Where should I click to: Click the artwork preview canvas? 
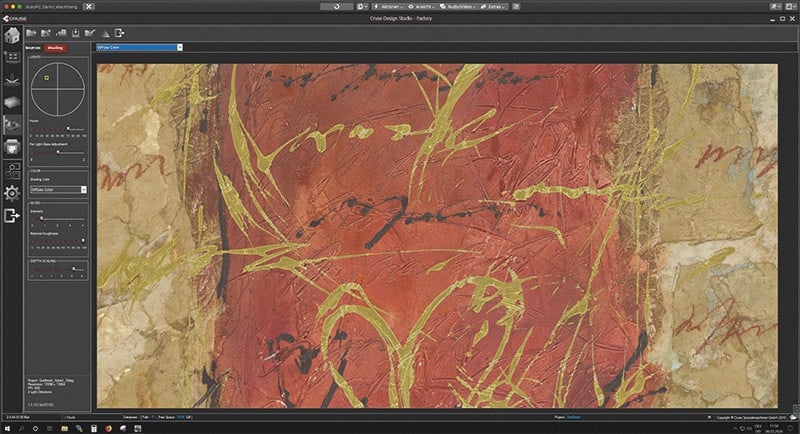(437, 236)
